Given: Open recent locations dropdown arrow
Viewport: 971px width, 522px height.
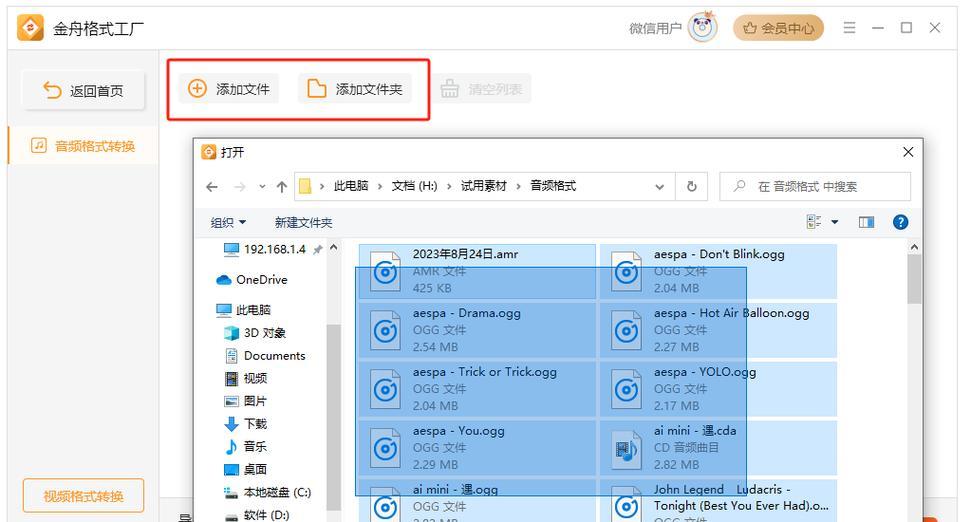Looking at the screenshot, I should click(262, 186).
